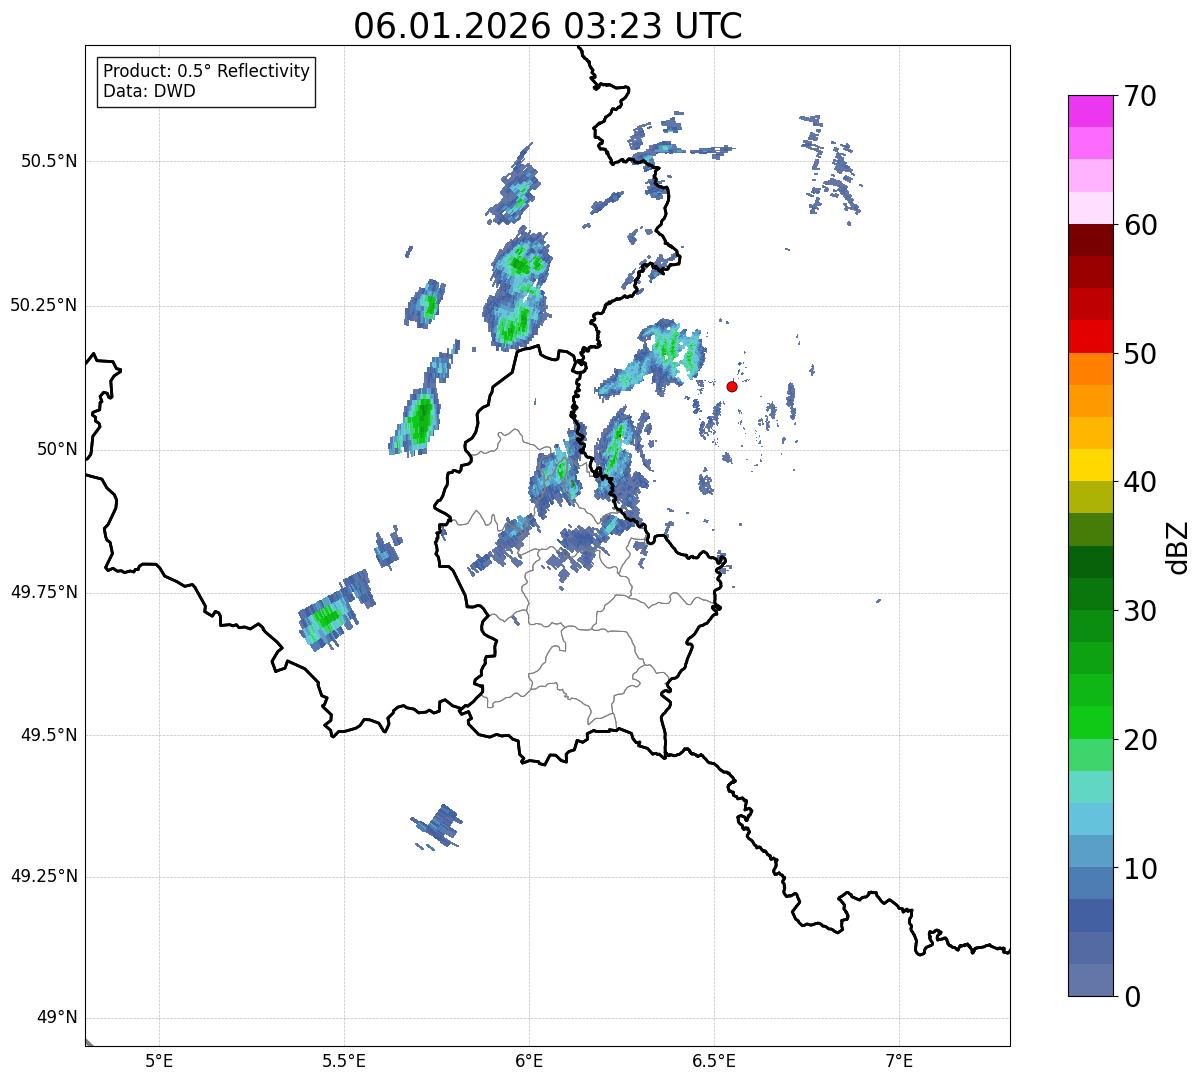This screenshot has width=1202, height=1081.
Task: Click the 49.5°N latitude label
Action: [x=49, y=735]
